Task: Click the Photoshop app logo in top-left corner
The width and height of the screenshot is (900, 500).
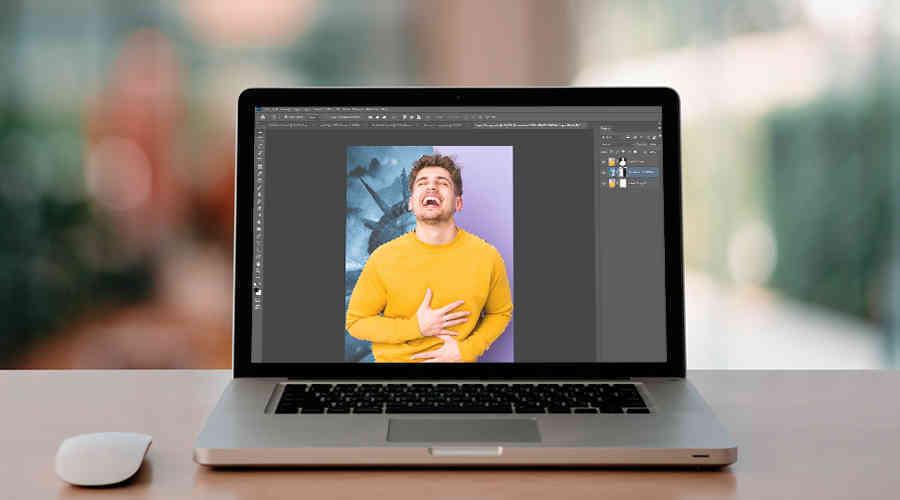Action: (257, 109)
